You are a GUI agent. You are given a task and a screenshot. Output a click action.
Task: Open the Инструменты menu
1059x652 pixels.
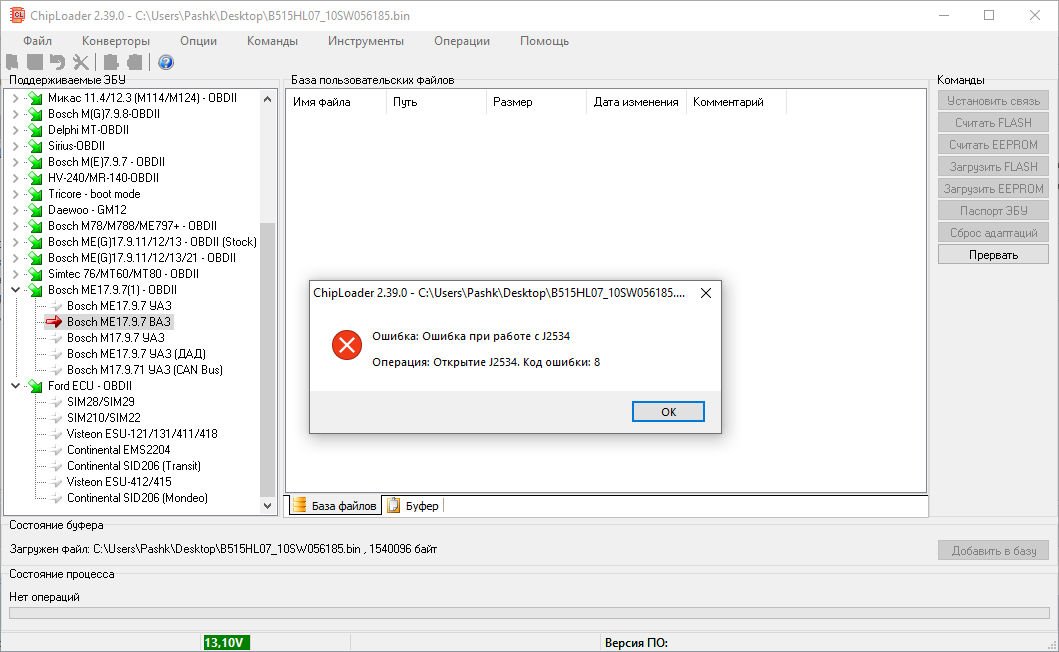click(x=365, y=41)
